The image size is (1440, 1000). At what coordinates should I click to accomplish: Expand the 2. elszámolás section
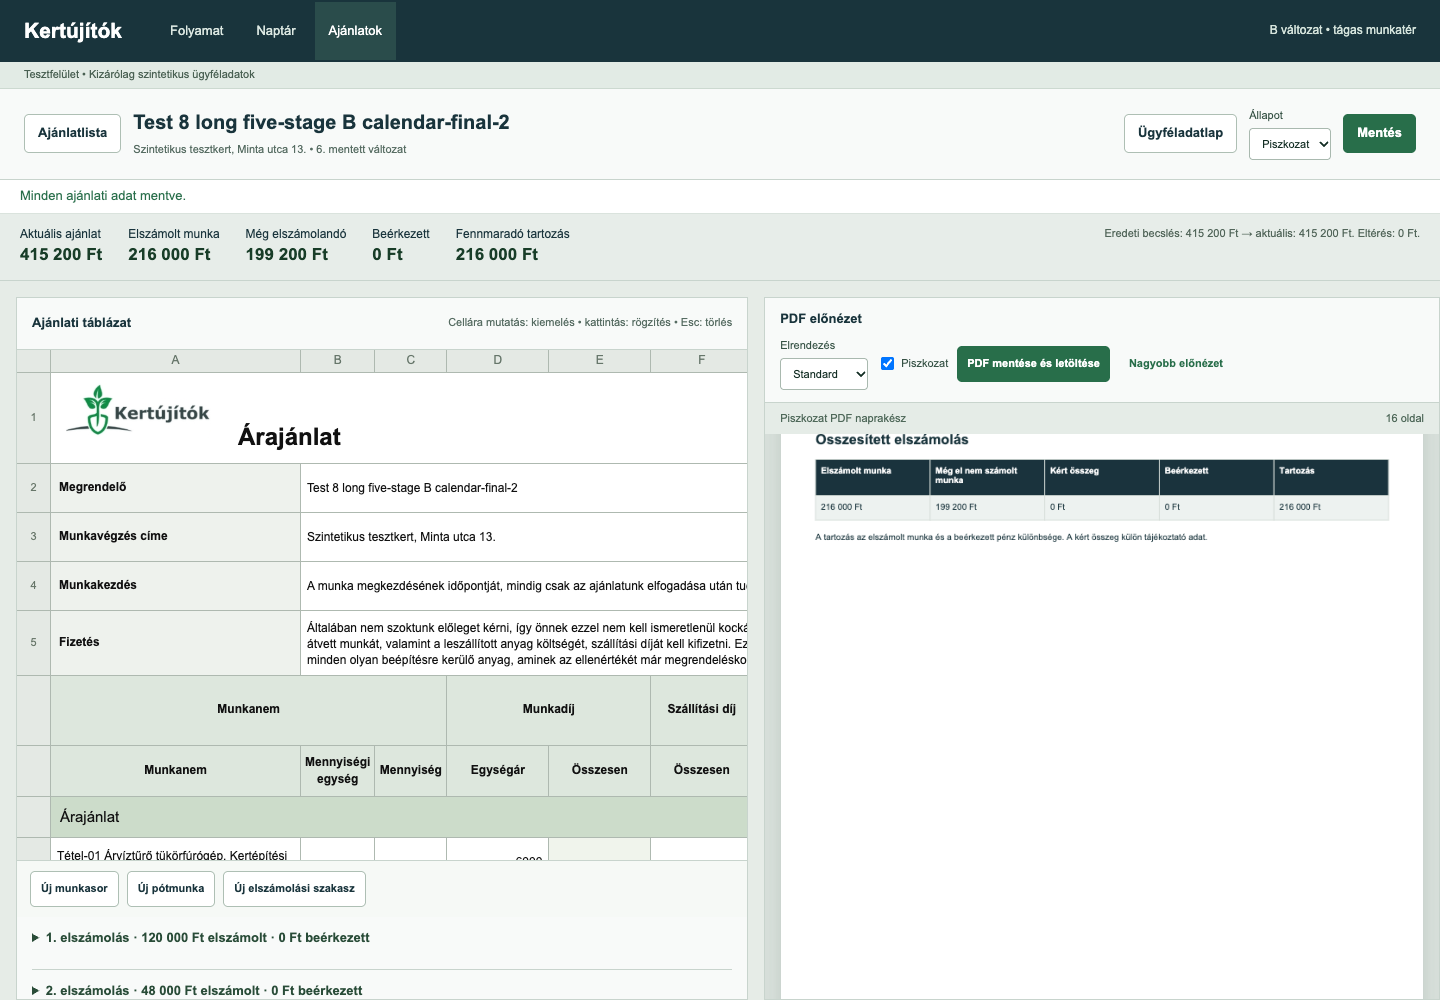tap(197, 990)
